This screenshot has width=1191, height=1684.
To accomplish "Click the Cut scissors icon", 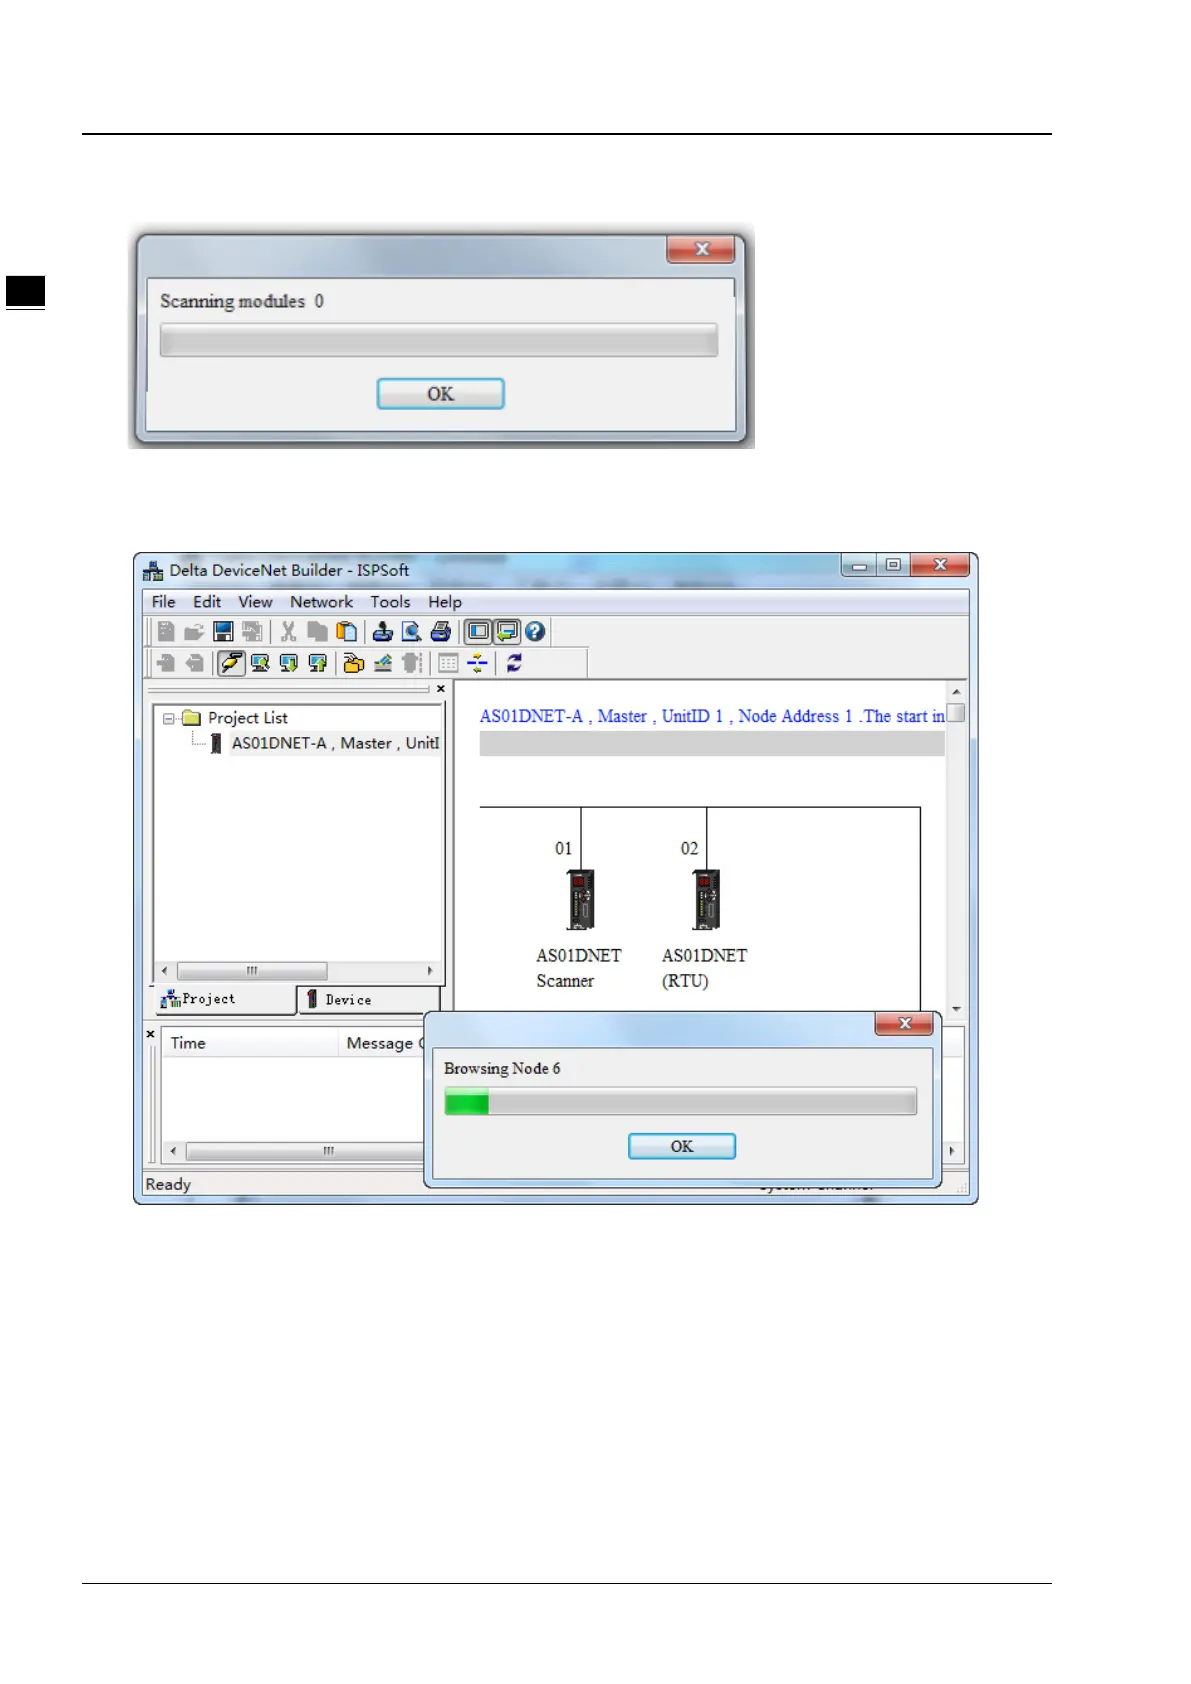I will [x=288, y=631].
